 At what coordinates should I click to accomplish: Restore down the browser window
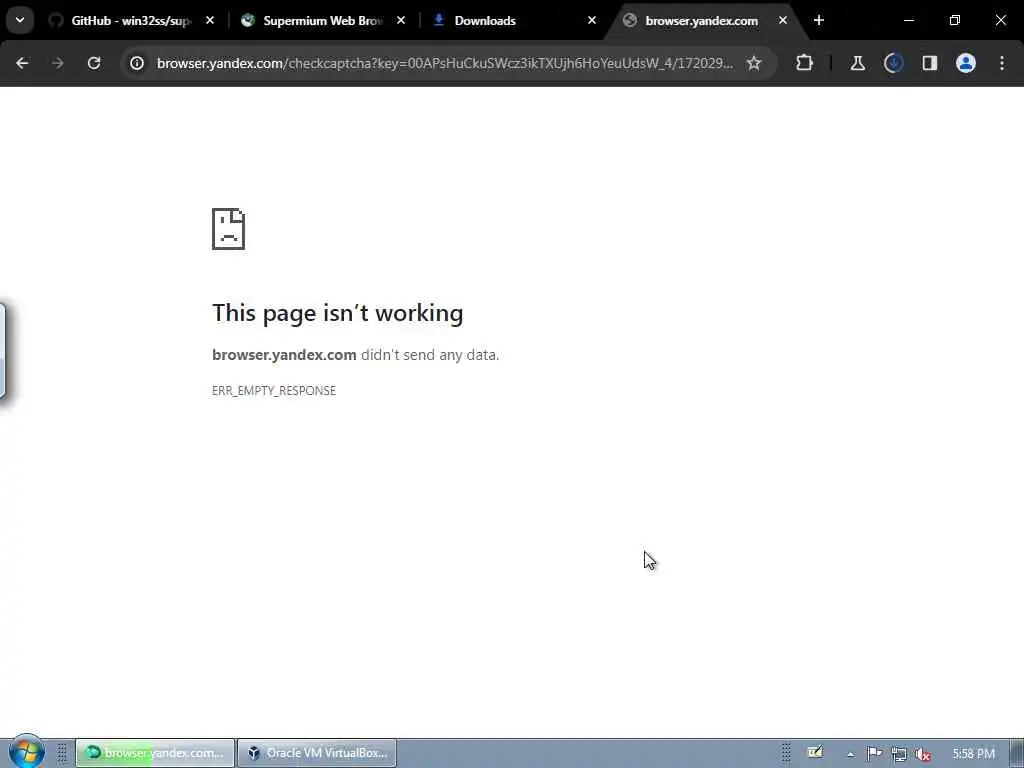[955, 21]
